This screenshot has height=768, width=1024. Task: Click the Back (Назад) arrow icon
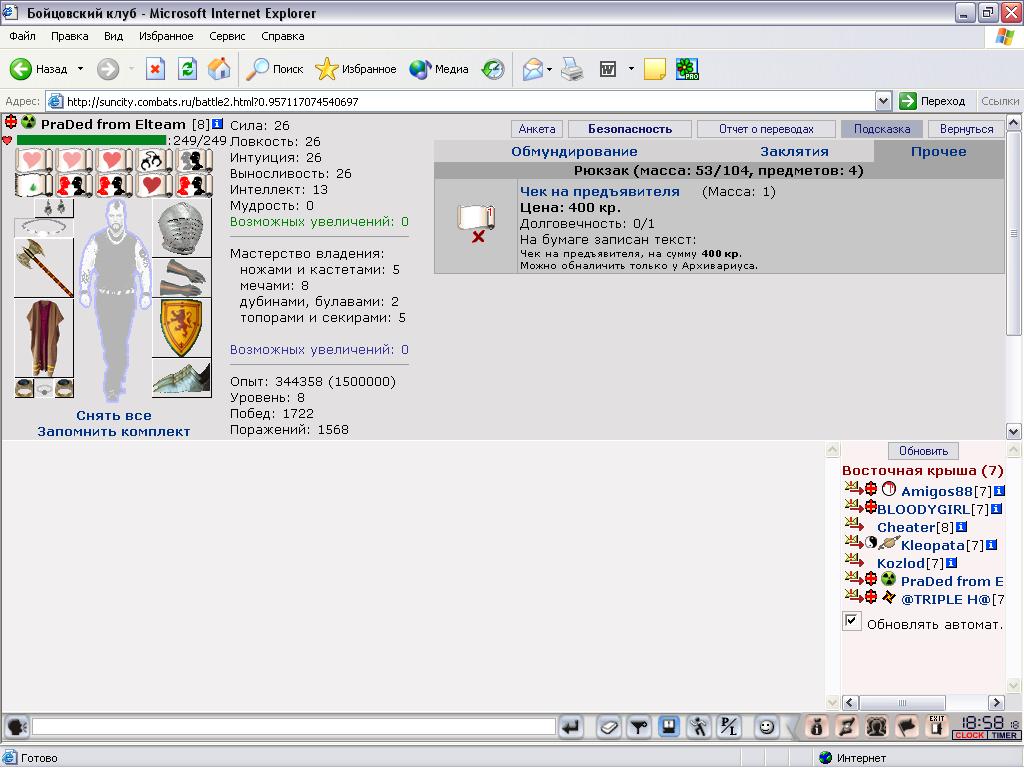click(20, 69)
